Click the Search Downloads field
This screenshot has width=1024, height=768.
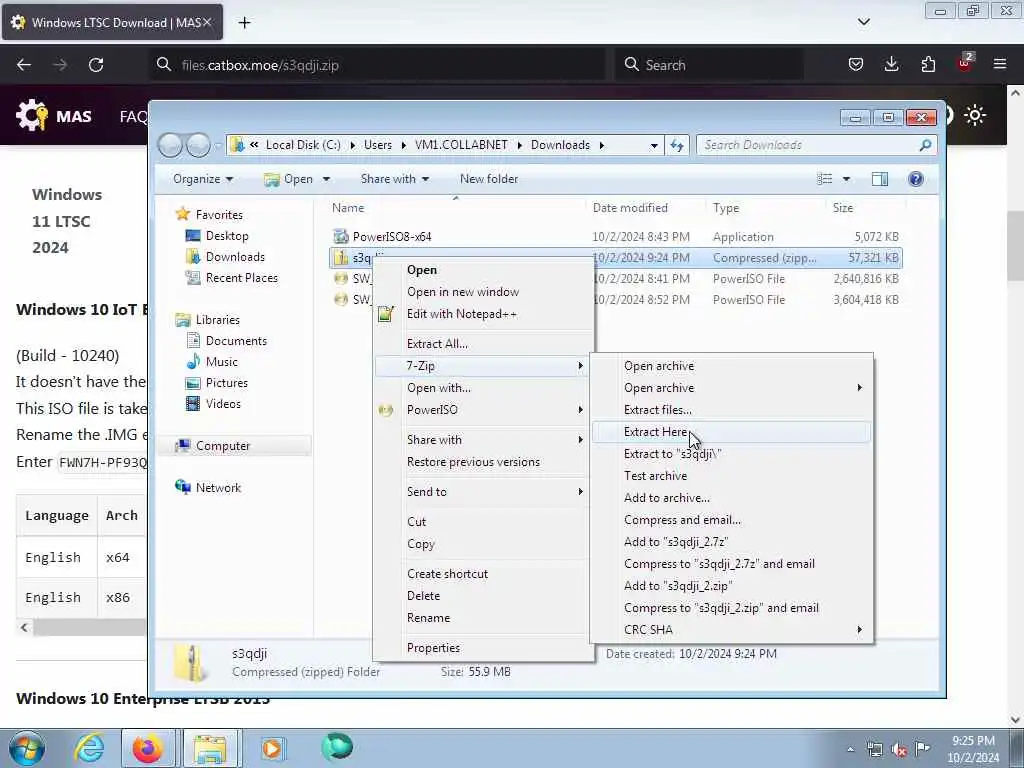(x=816, y=145)
